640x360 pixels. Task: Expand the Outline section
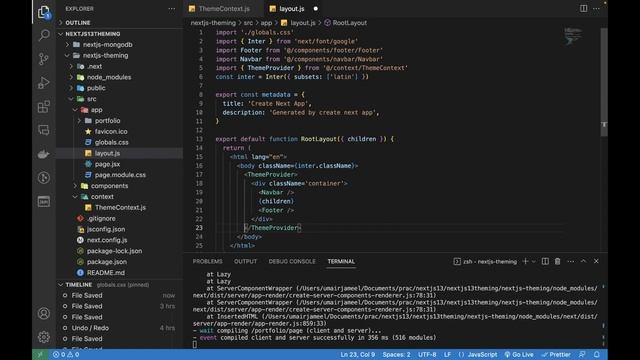[x=78, y=22]
